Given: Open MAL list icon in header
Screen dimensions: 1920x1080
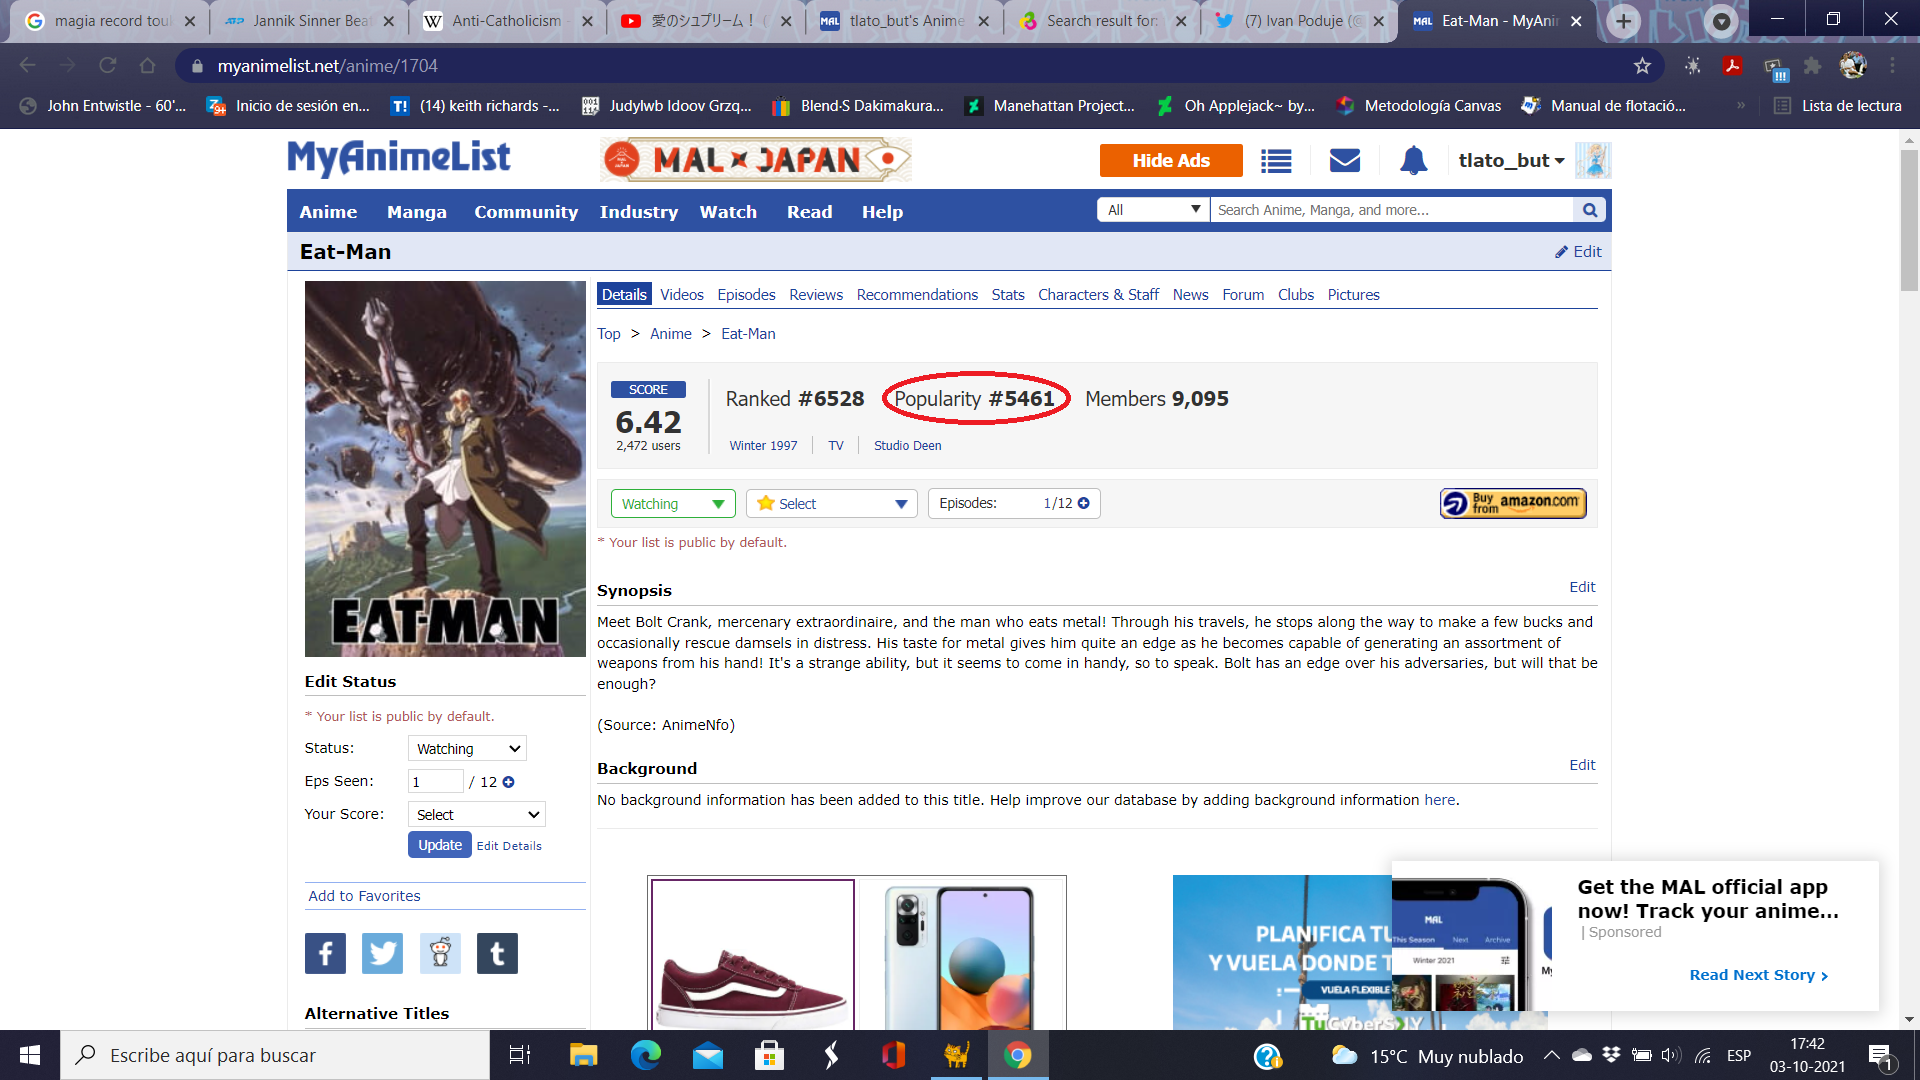Looking at the screenshot, I should [x=1276, y=161].
